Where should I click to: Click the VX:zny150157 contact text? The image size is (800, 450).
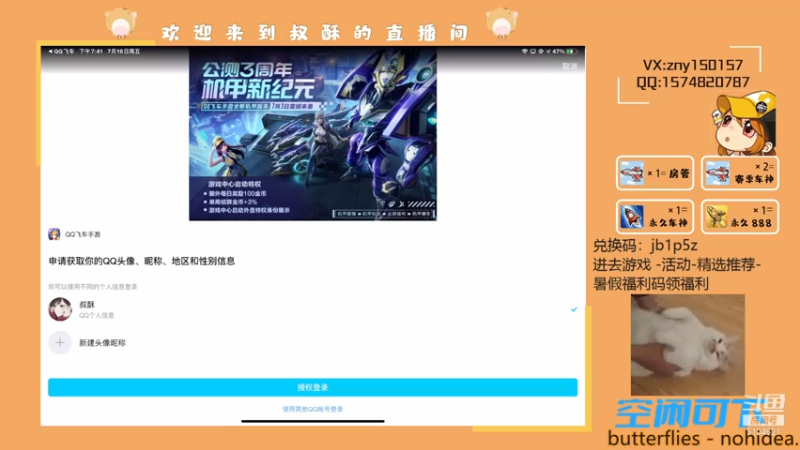(x=692, y=65)
